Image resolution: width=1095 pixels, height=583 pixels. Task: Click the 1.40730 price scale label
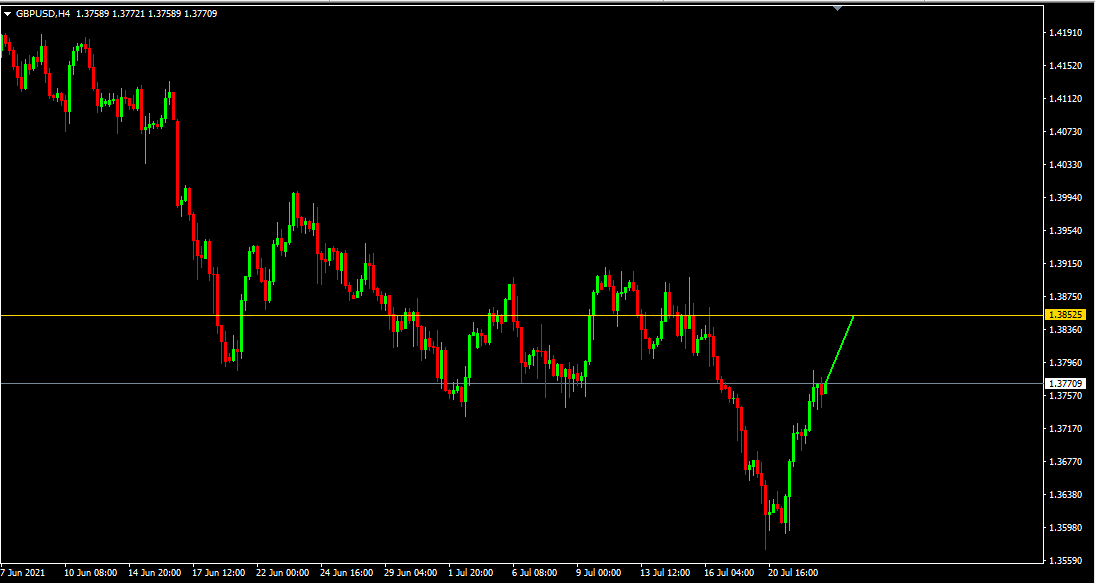(x=1066, y=131)
